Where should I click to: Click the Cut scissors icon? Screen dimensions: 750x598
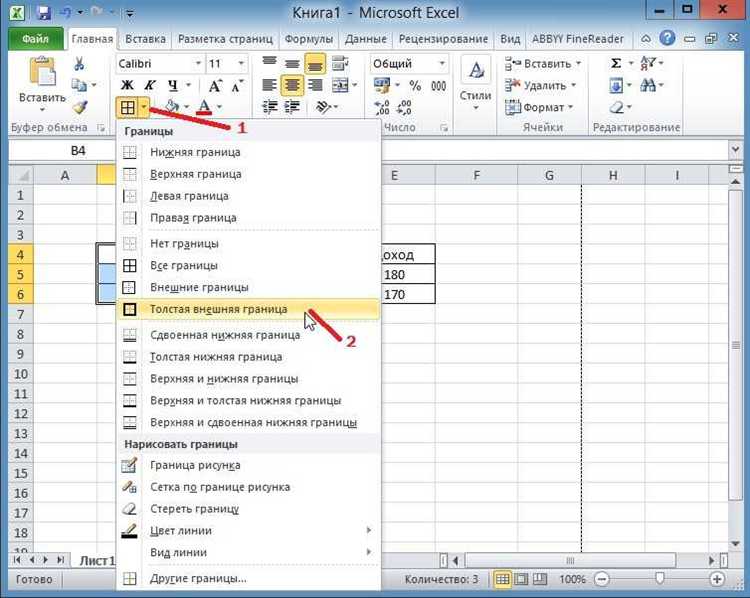(x=79, y=63)
